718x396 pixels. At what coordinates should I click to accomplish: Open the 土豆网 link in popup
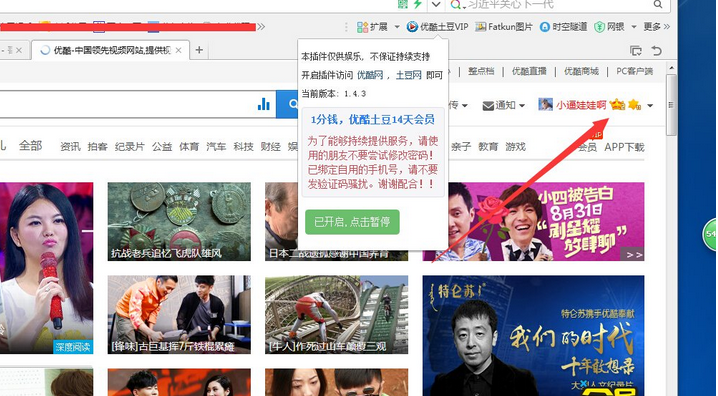pyautogui.click(x=408, y=75)
